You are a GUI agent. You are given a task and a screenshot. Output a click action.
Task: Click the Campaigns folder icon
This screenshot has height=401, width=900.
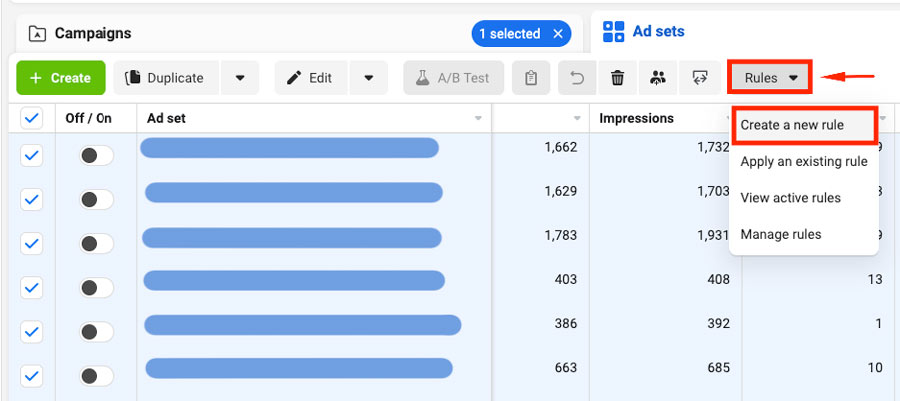pos(37,34)
